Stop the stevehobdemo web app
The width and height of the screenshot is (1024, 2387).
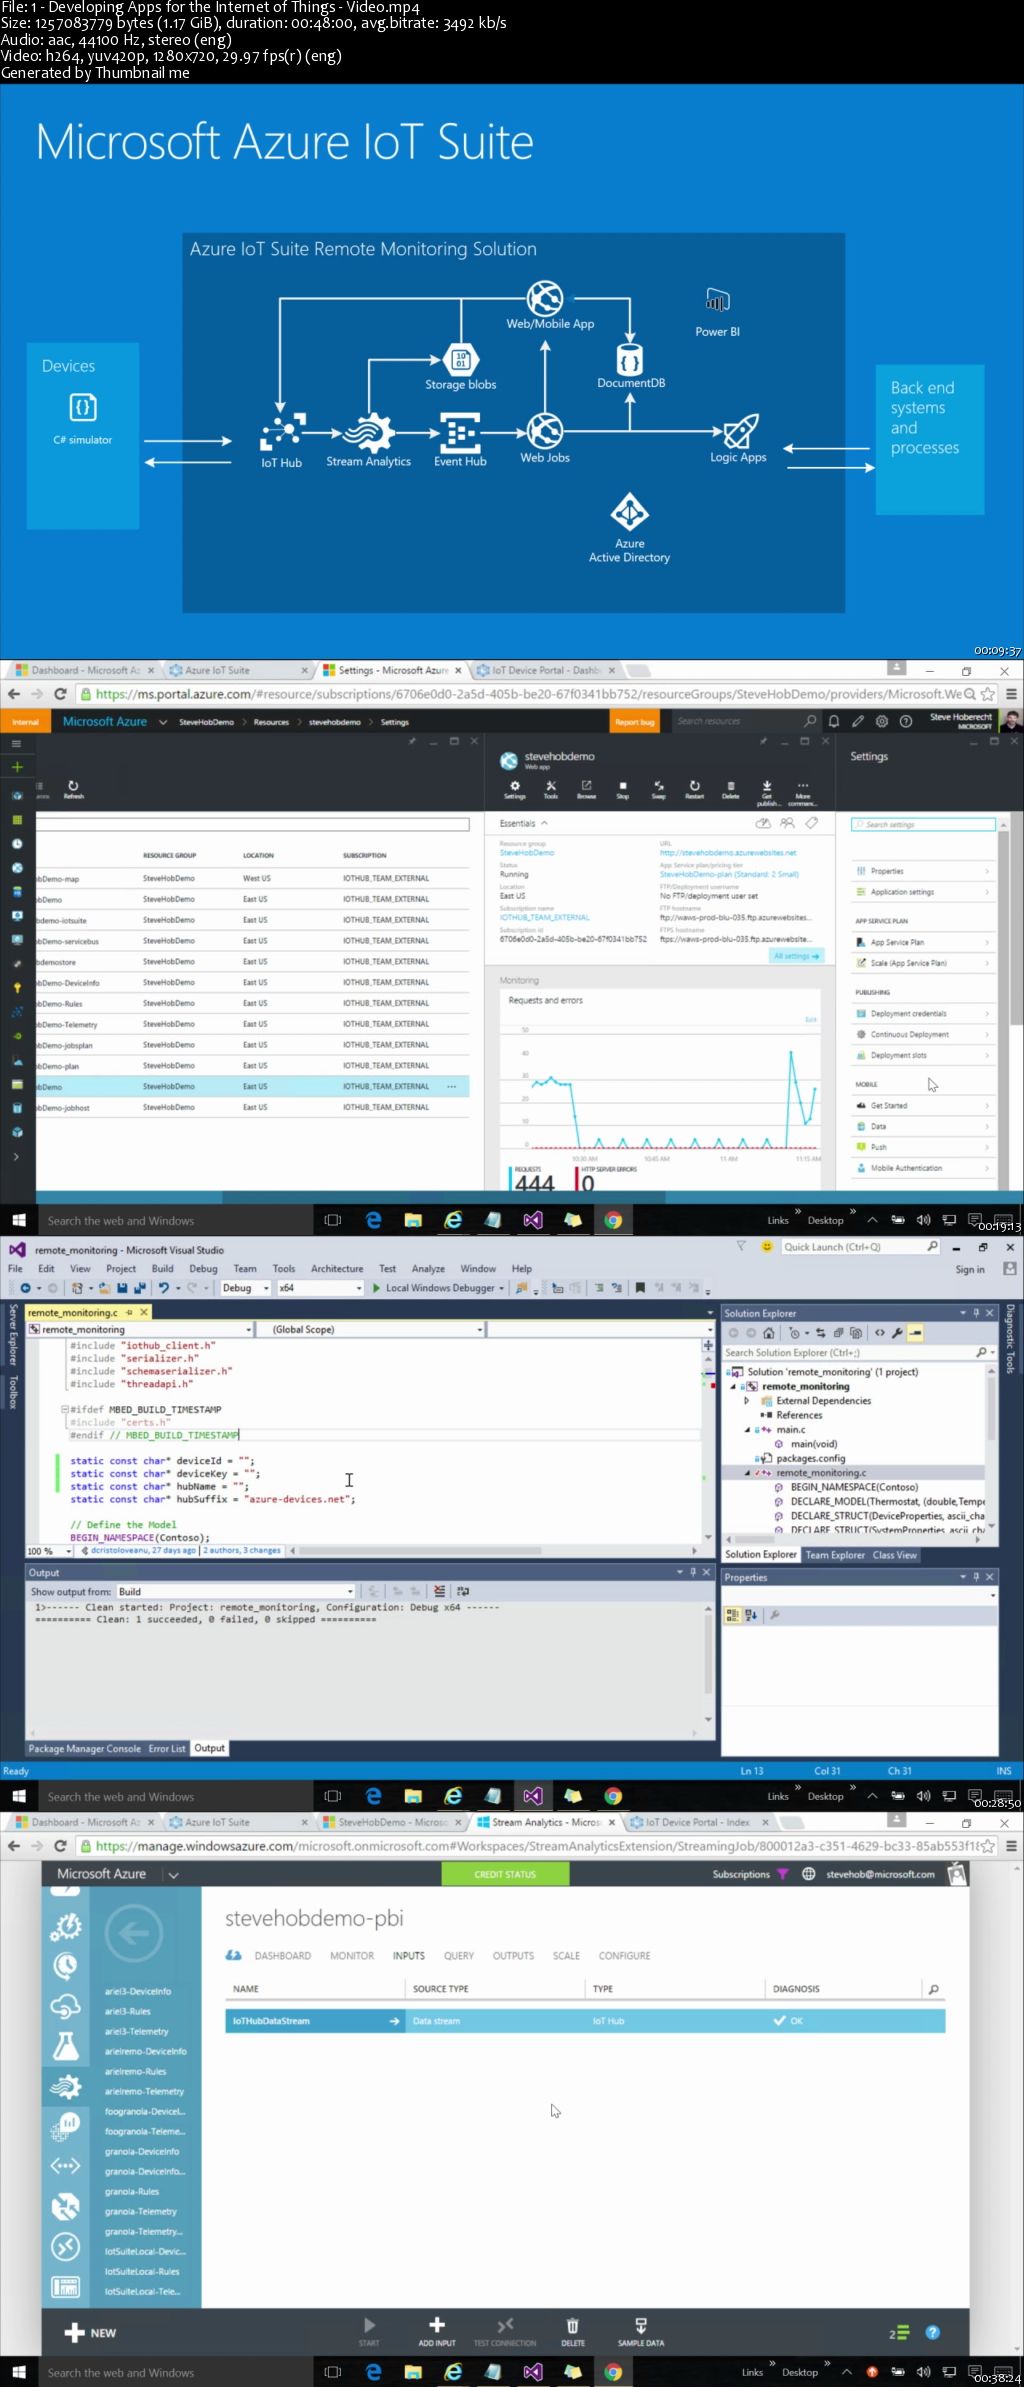point(623,789)
